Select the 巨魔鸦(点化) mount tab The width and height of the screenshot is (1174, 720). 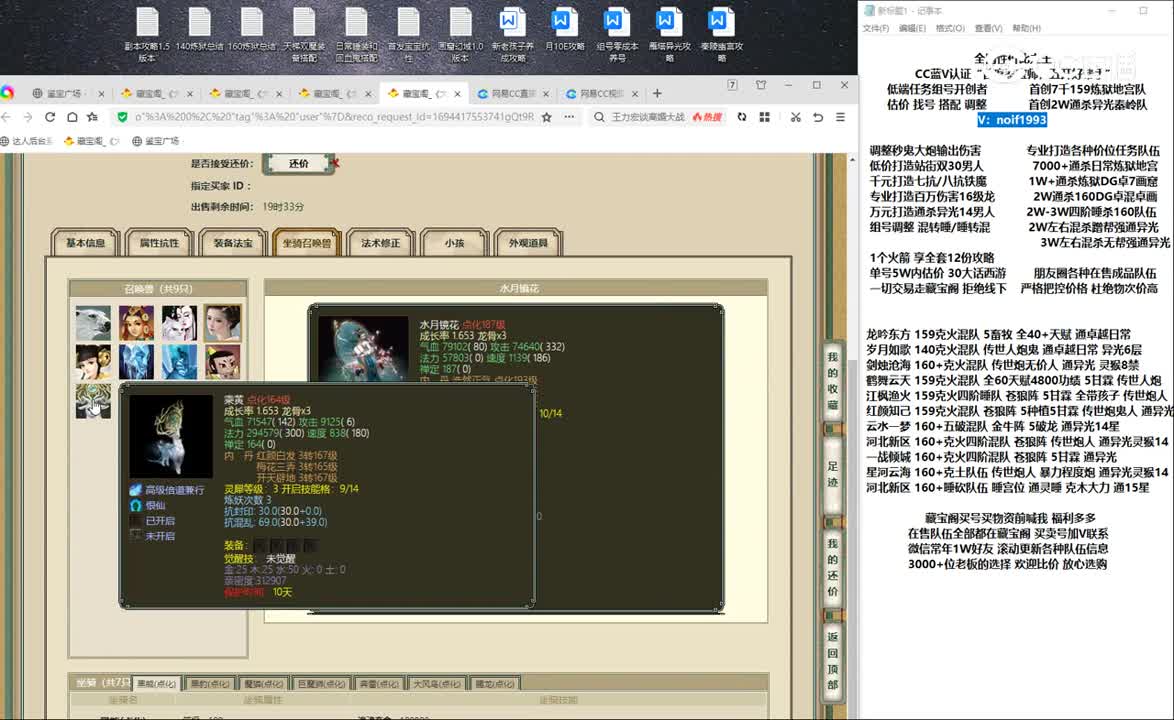point(321,683)
